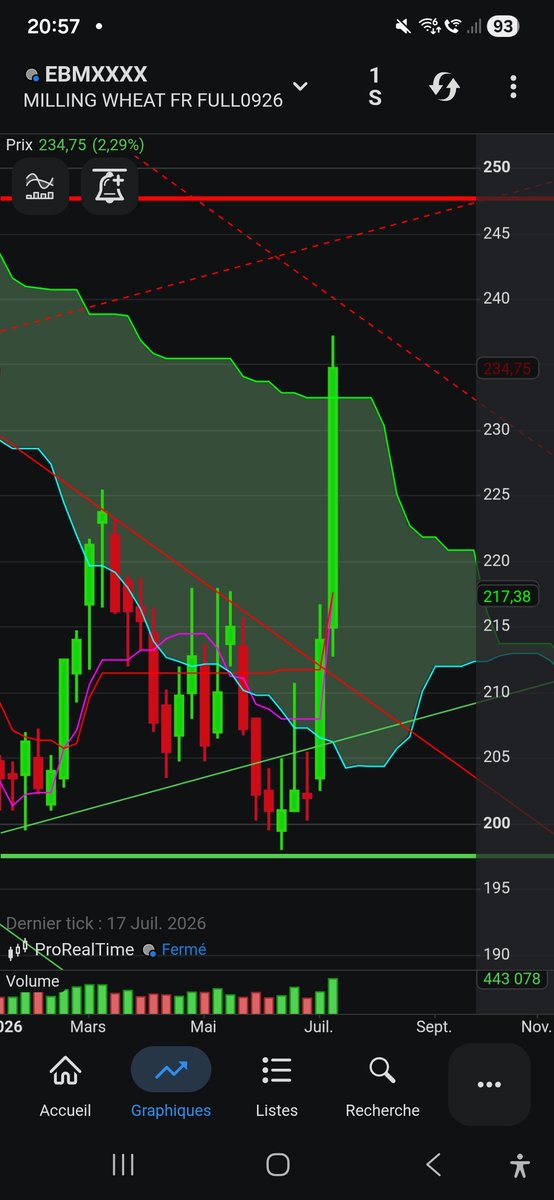Tap MILLING WHEAT FR FULL0926 label
Image resolution: width=554 pixels, height=1200 pixels.
tap(153, 100)
